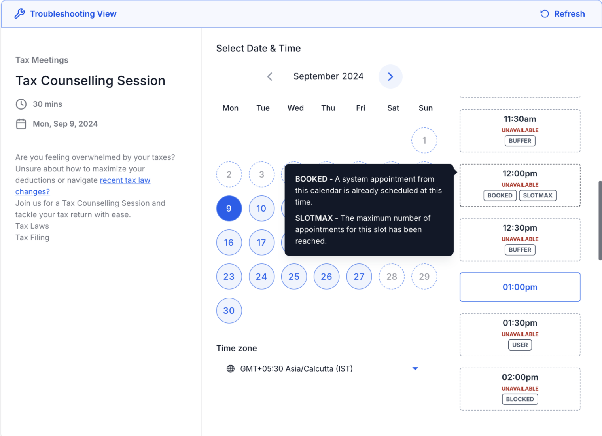Click the SLOTMAX tag on 12:00pm slot
602x436 pixels.
point(538,195)
